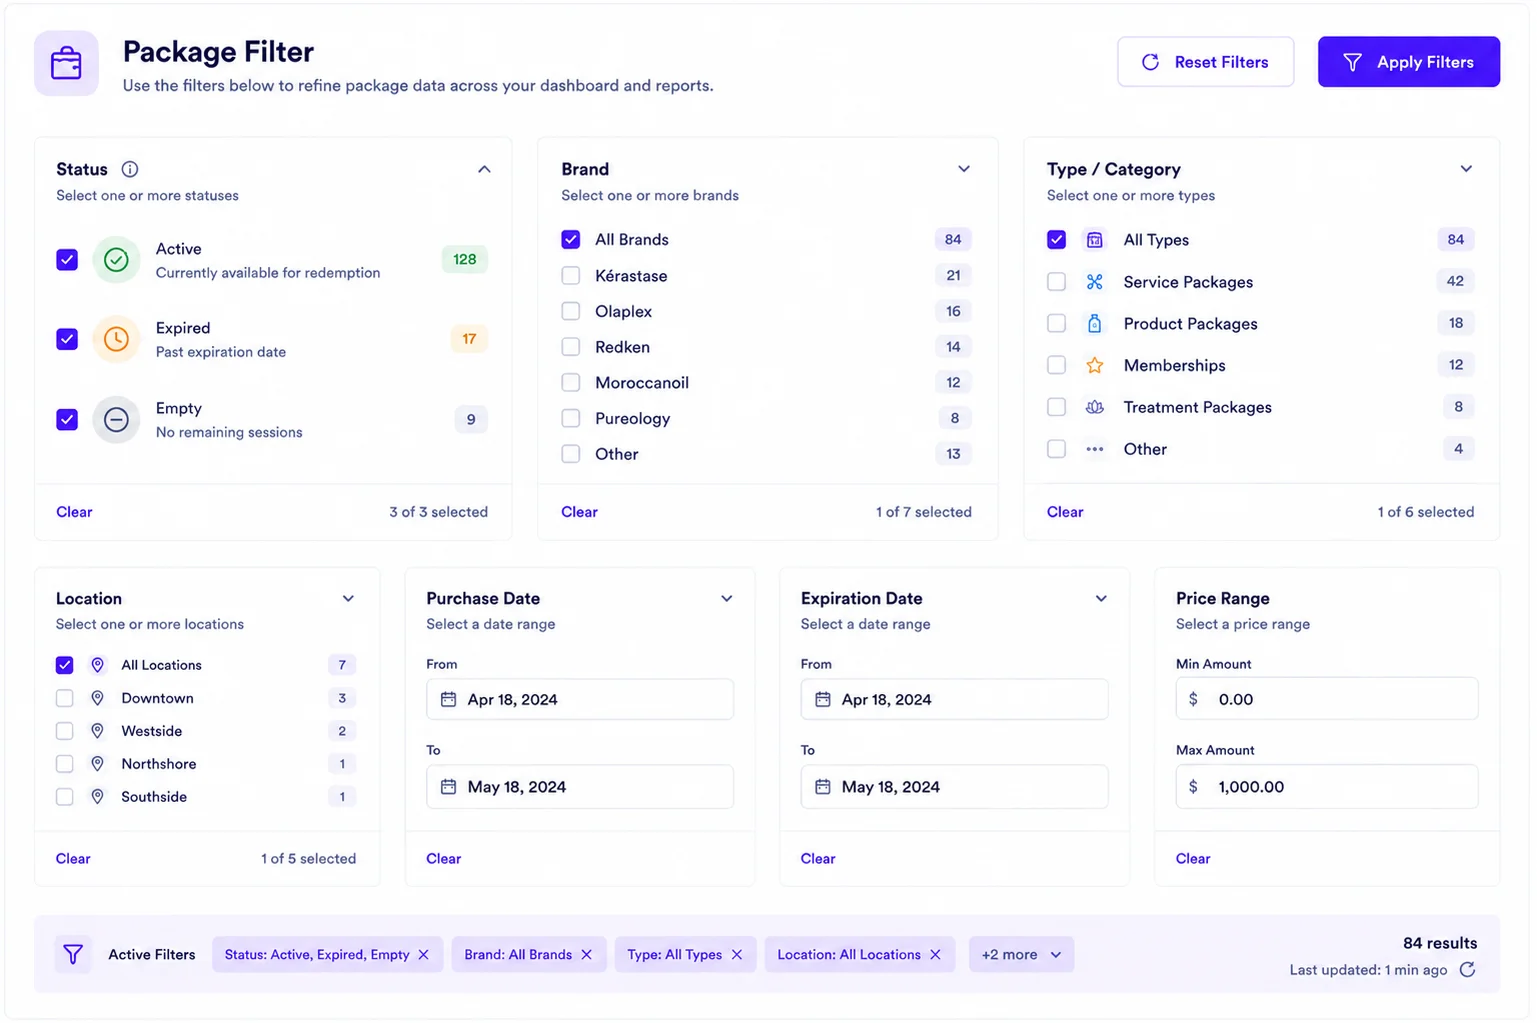Clear the Brand selections

click(579, 512)
